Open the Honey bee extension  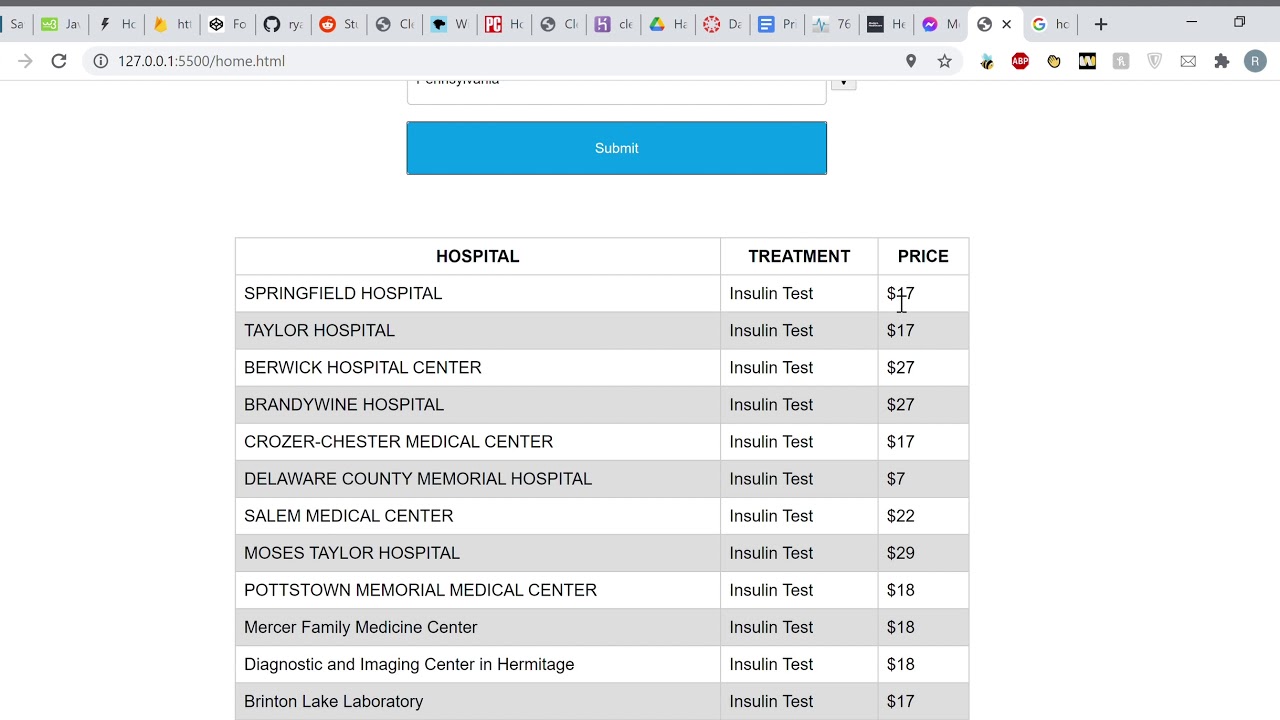pos(987,61)
